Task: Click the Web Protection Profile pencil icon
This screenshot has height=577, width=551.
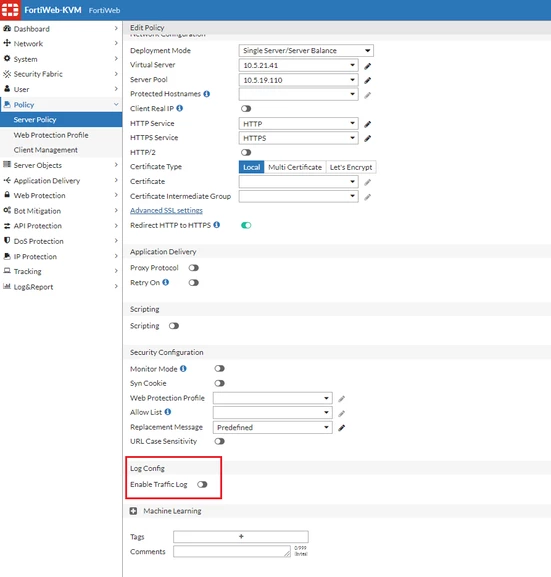Action: pyautogui.click(x=342, y=399)
